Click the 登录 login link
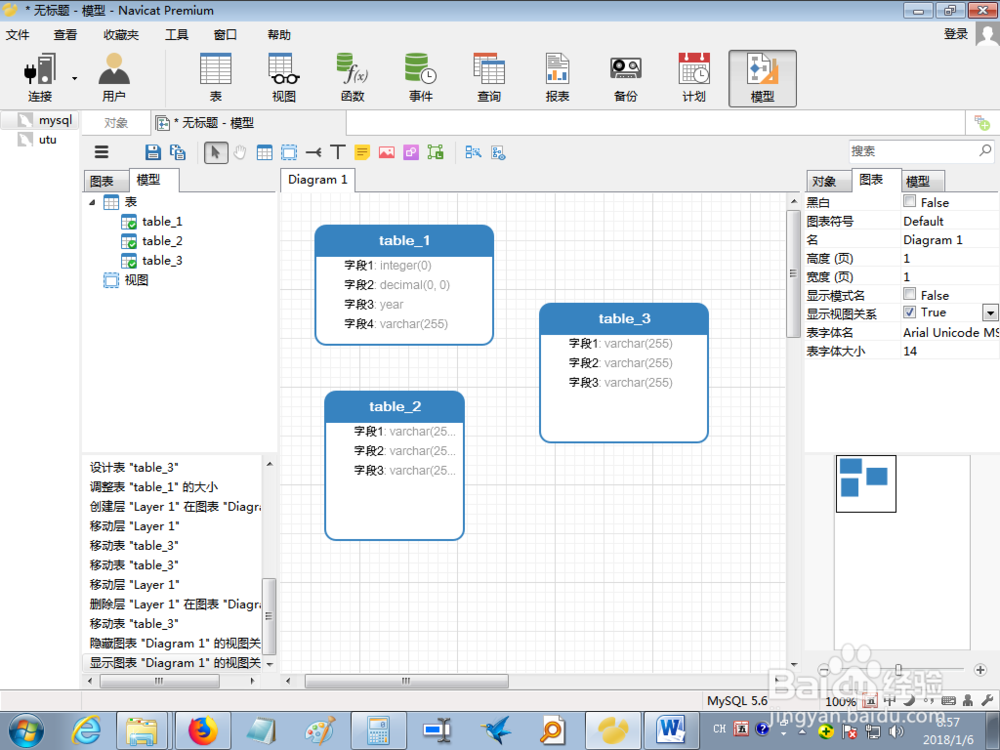This screenshot has width=1000, height=750. (x=955, y=34)
